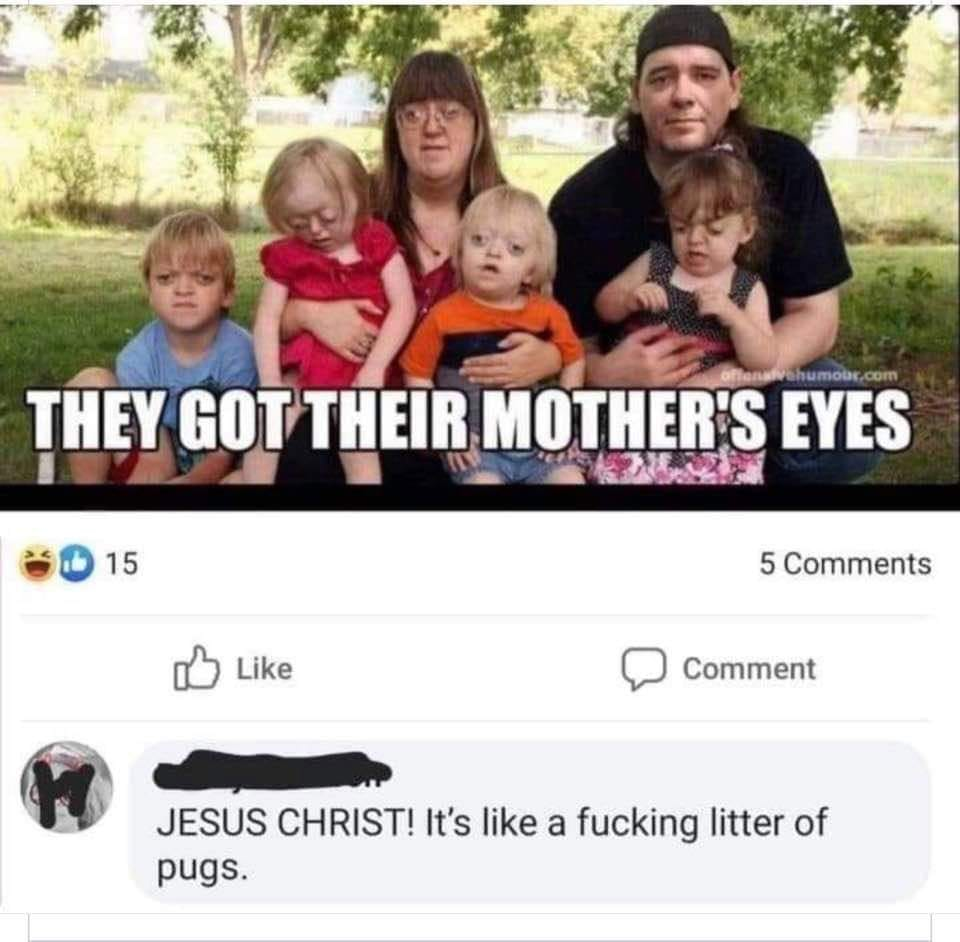This screenshot has height=942, width=960.
Task: Click the divider line above Like button
Action: (478, 616)
